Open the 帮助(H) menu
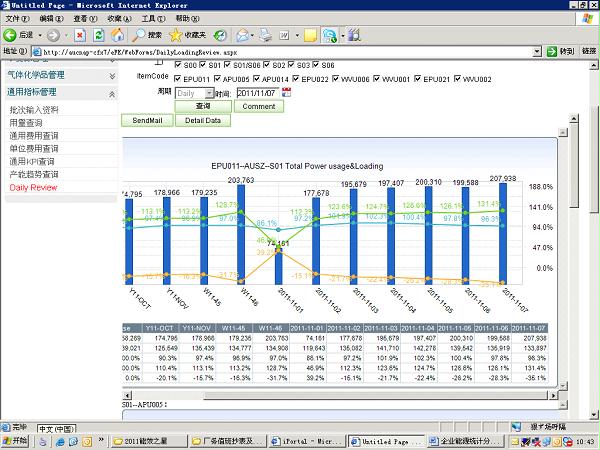Screen dimensions: 600x450 tap(188, 18)
